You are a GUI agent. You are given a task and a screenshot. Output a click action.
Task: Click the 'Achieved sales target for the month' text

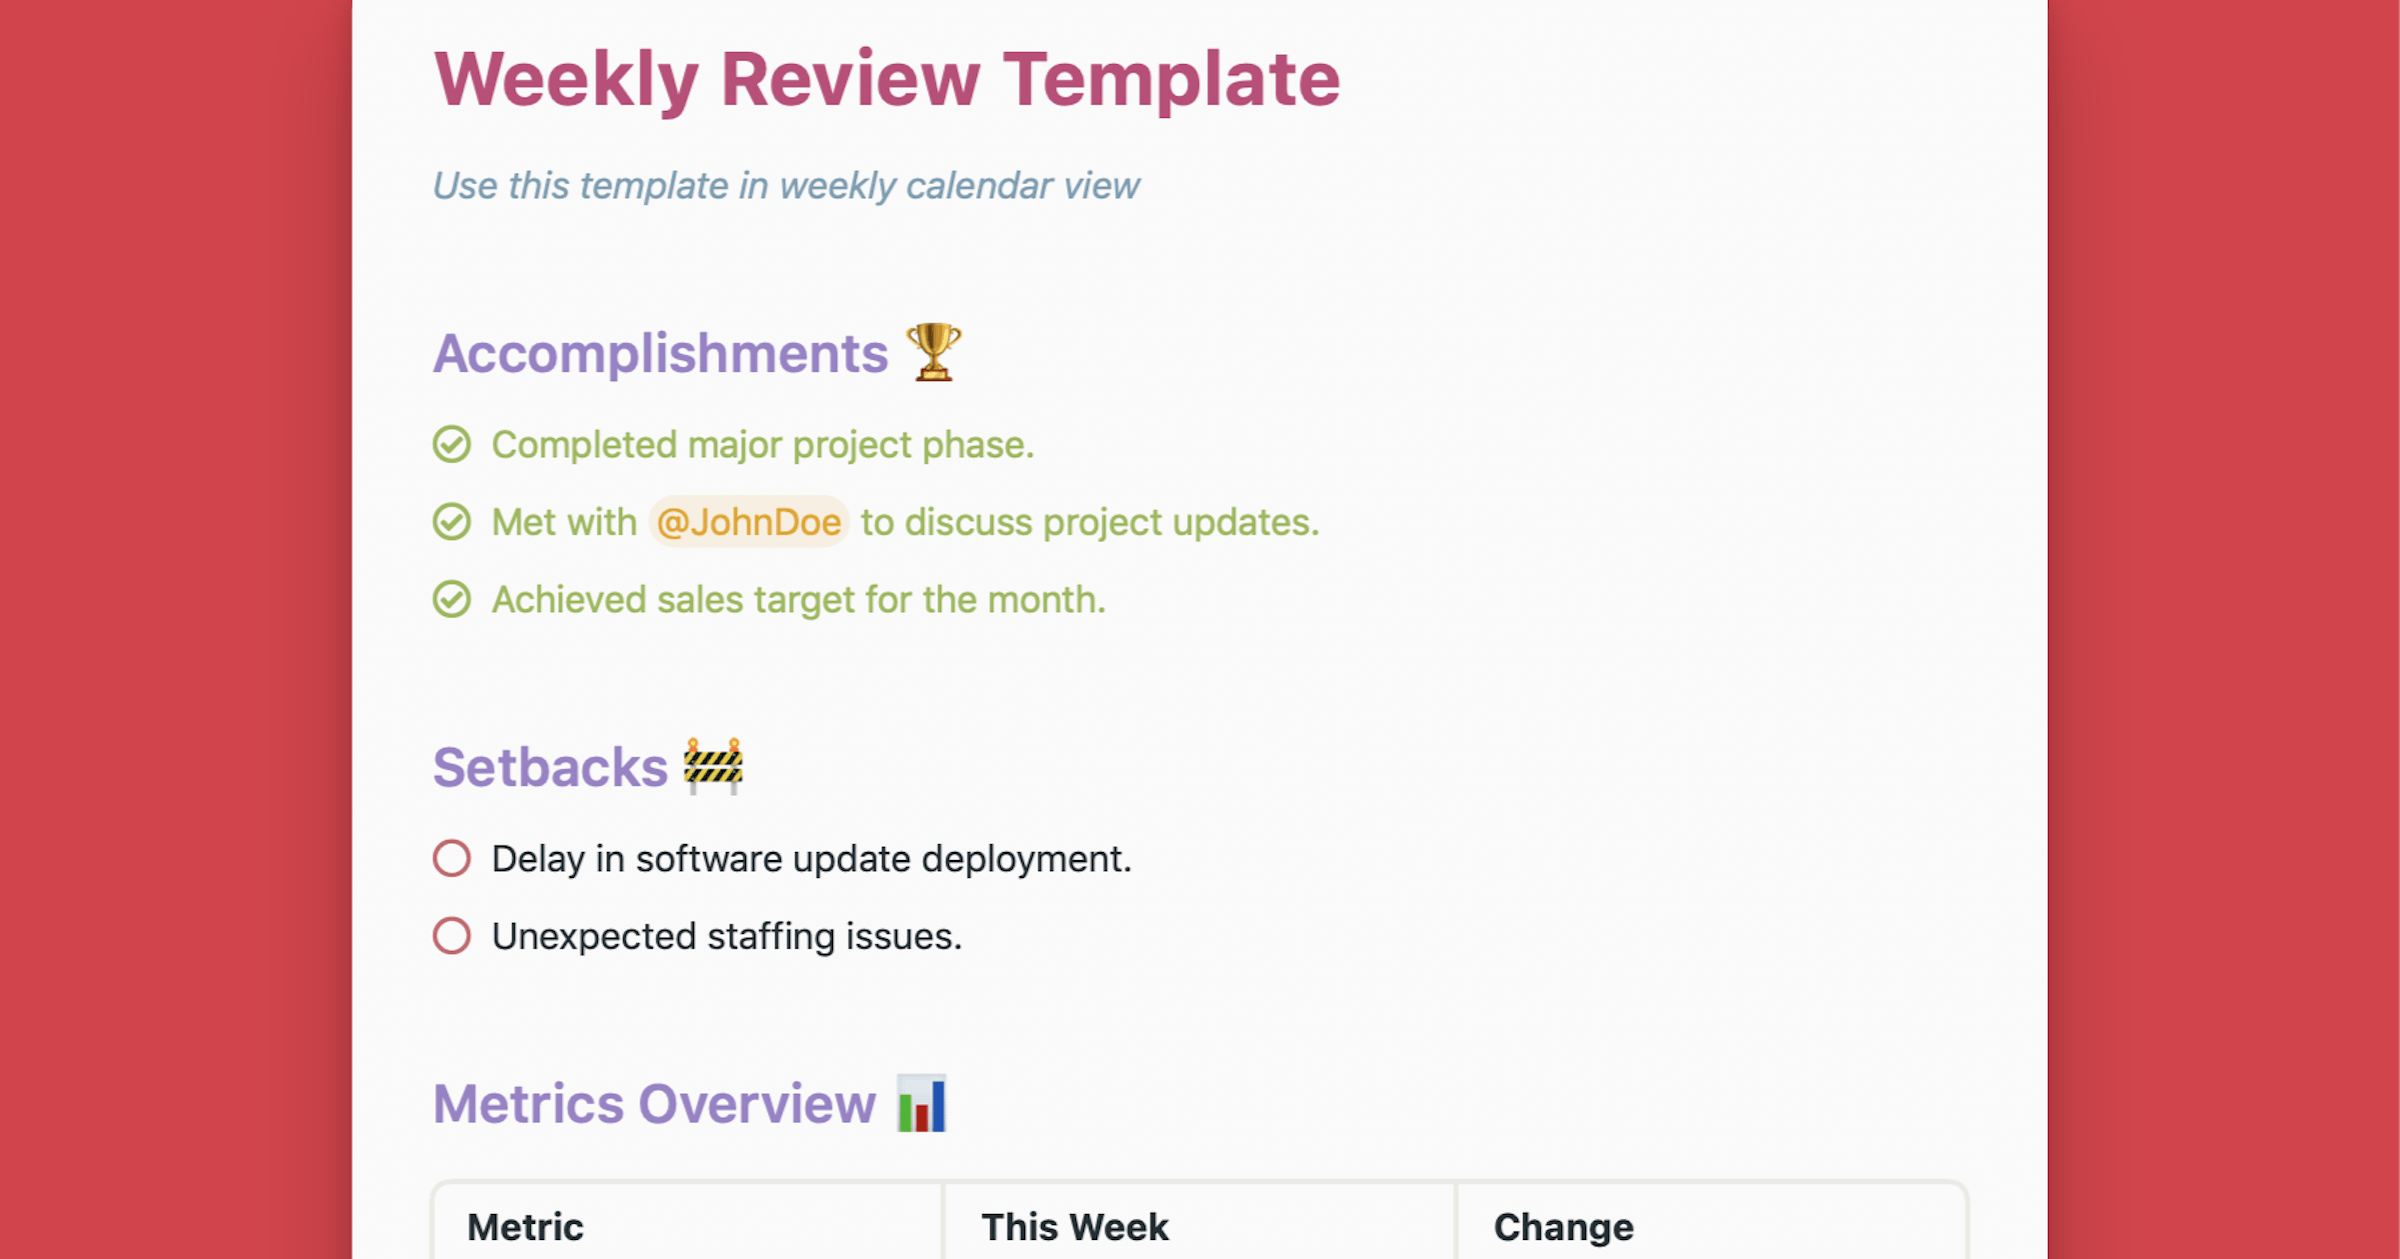point(798,600)
